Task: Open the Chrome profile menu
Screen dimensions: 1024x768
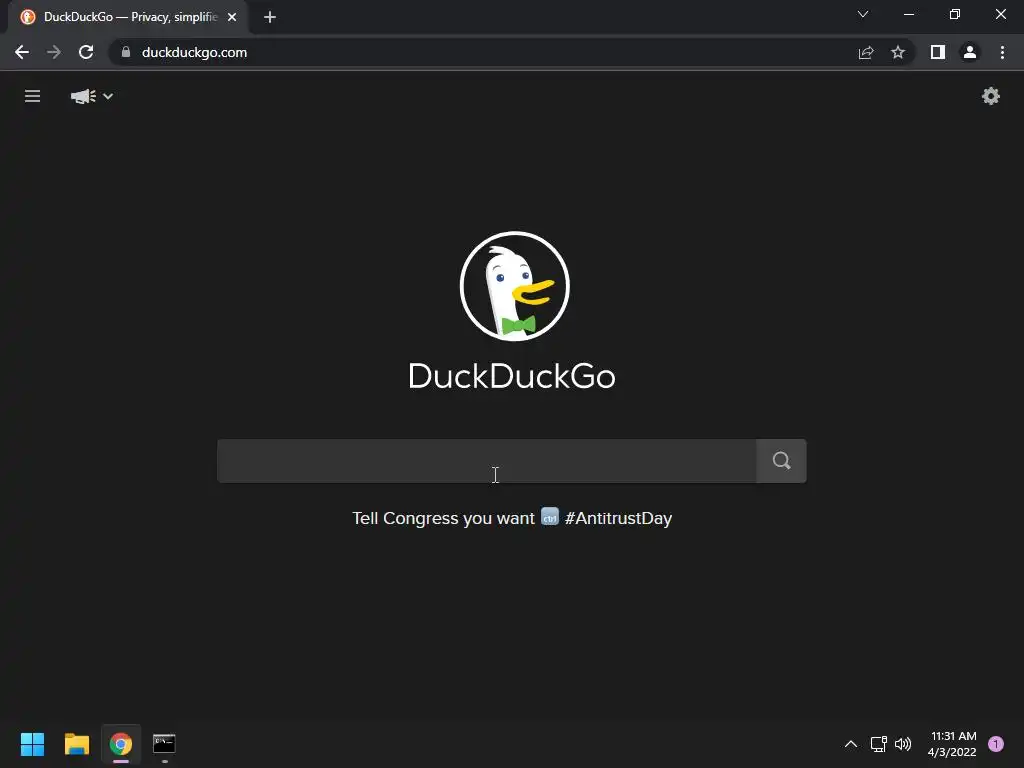Action: (970, 52)
